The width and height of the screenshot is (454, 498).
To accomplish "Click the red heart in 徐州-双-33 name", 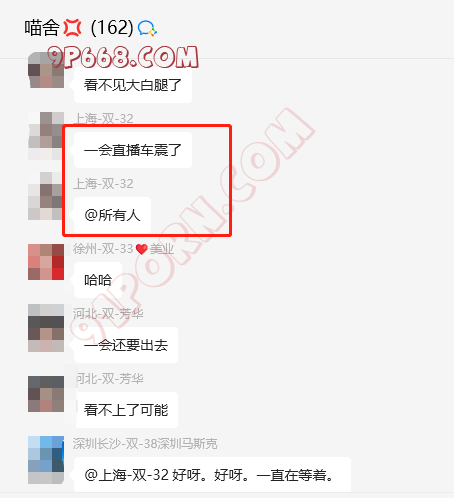I will coord(142,249).
